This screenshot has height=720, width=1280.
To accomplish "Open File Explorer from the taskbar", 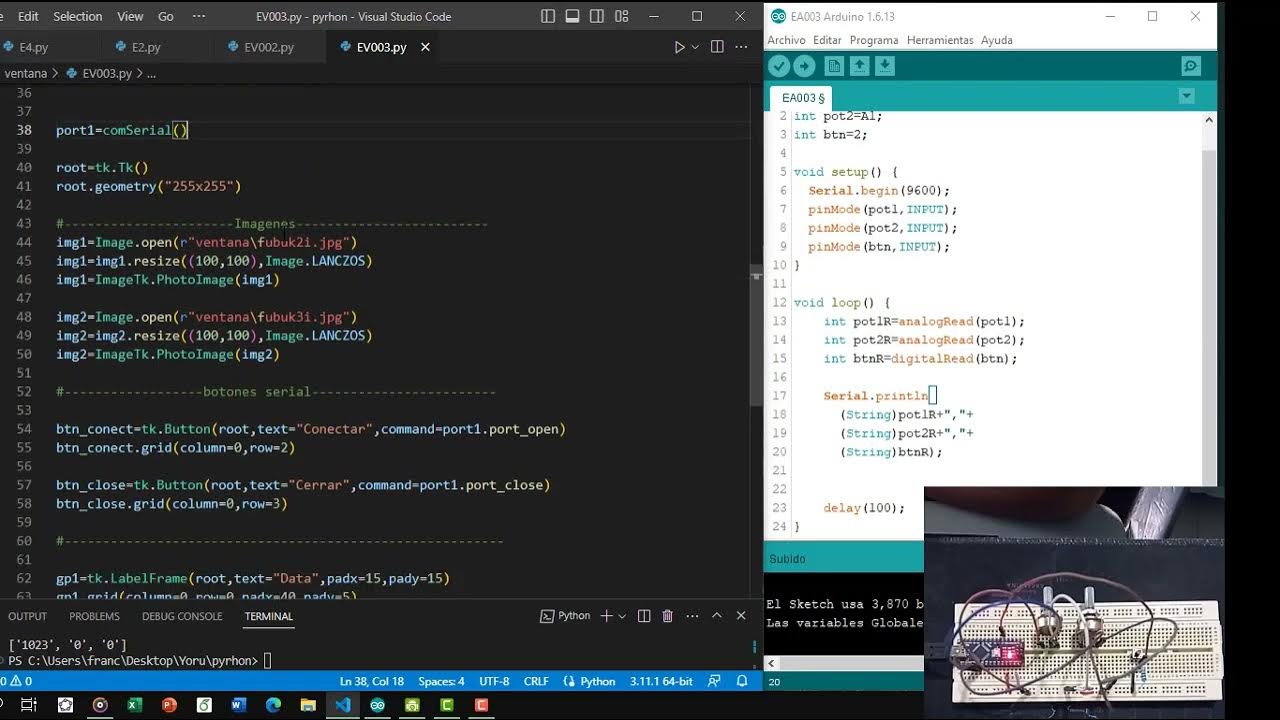I will click(308, 705).
